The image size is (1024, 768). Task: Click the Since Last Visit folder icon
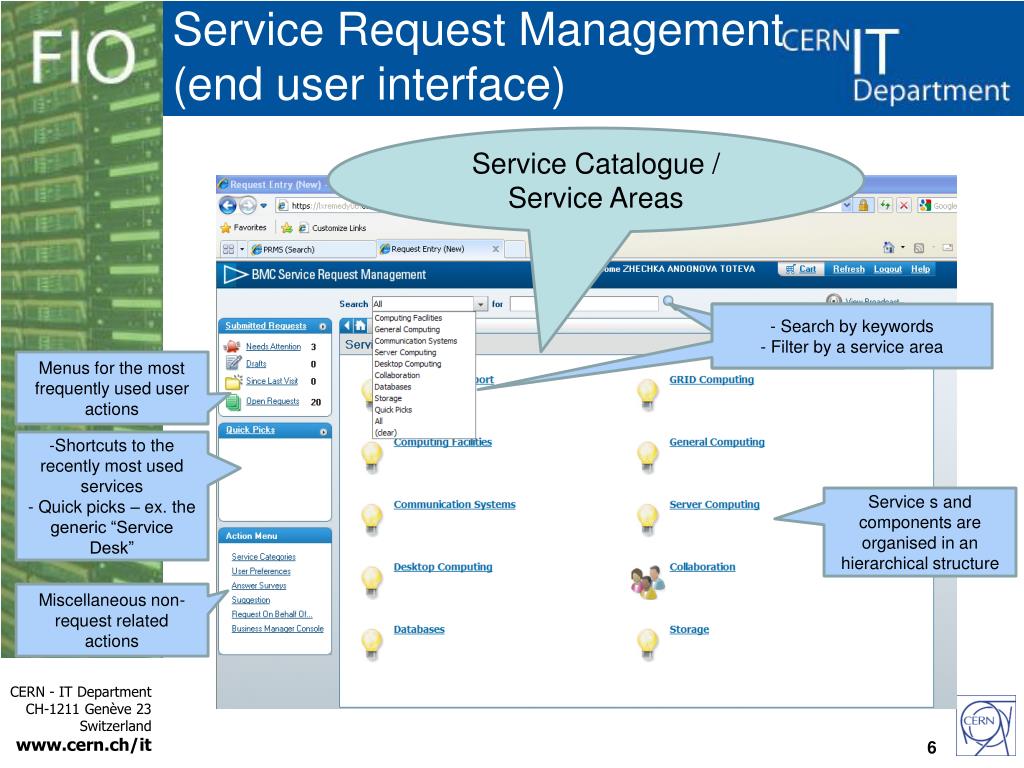[x=233, y=381]
